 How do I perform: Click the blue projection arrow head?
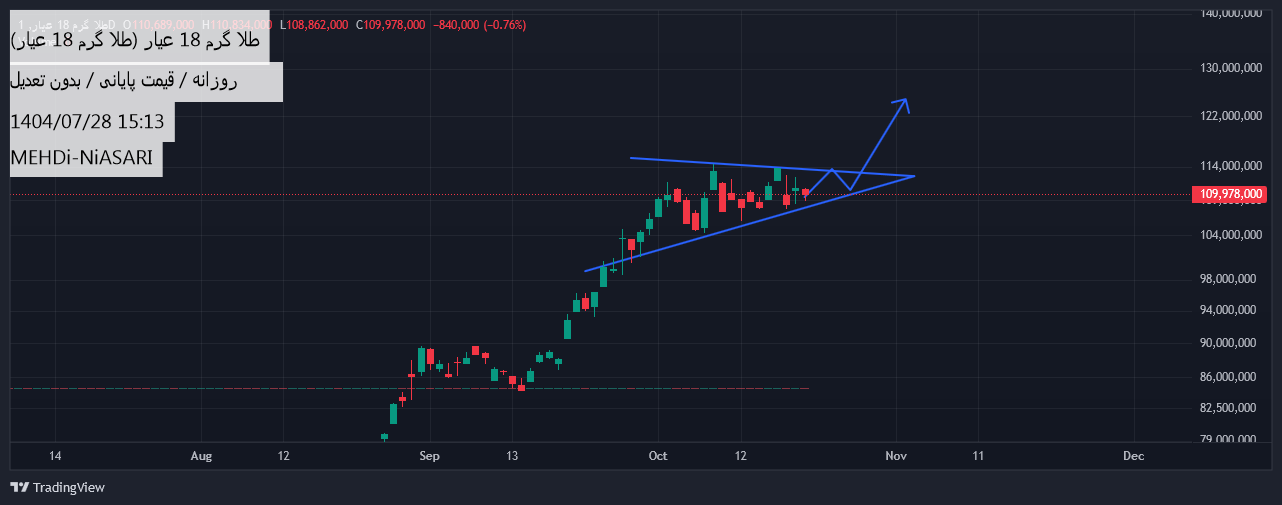(x=903, y=101)
